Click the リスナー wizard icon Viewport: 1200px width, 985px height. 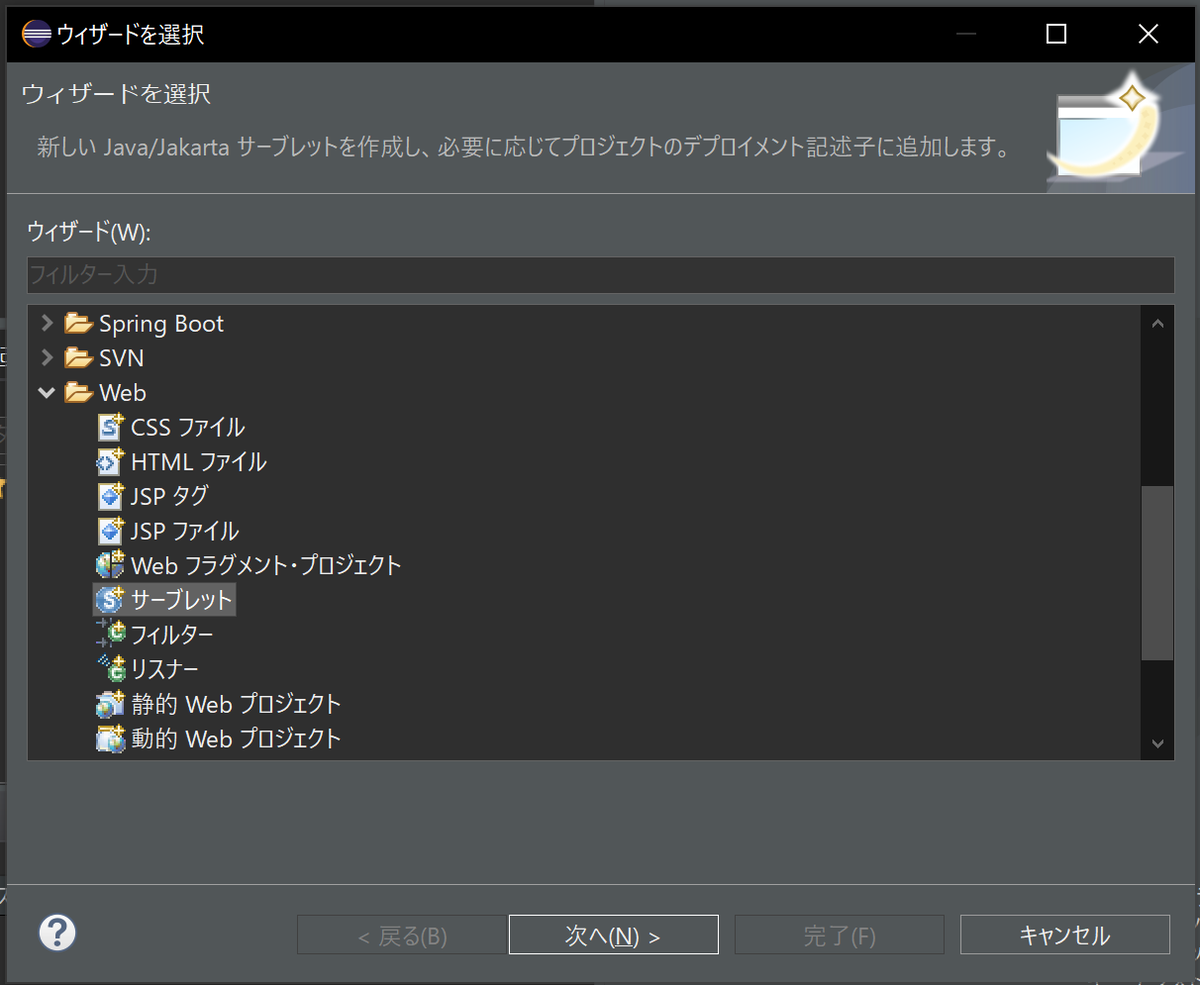110,669
